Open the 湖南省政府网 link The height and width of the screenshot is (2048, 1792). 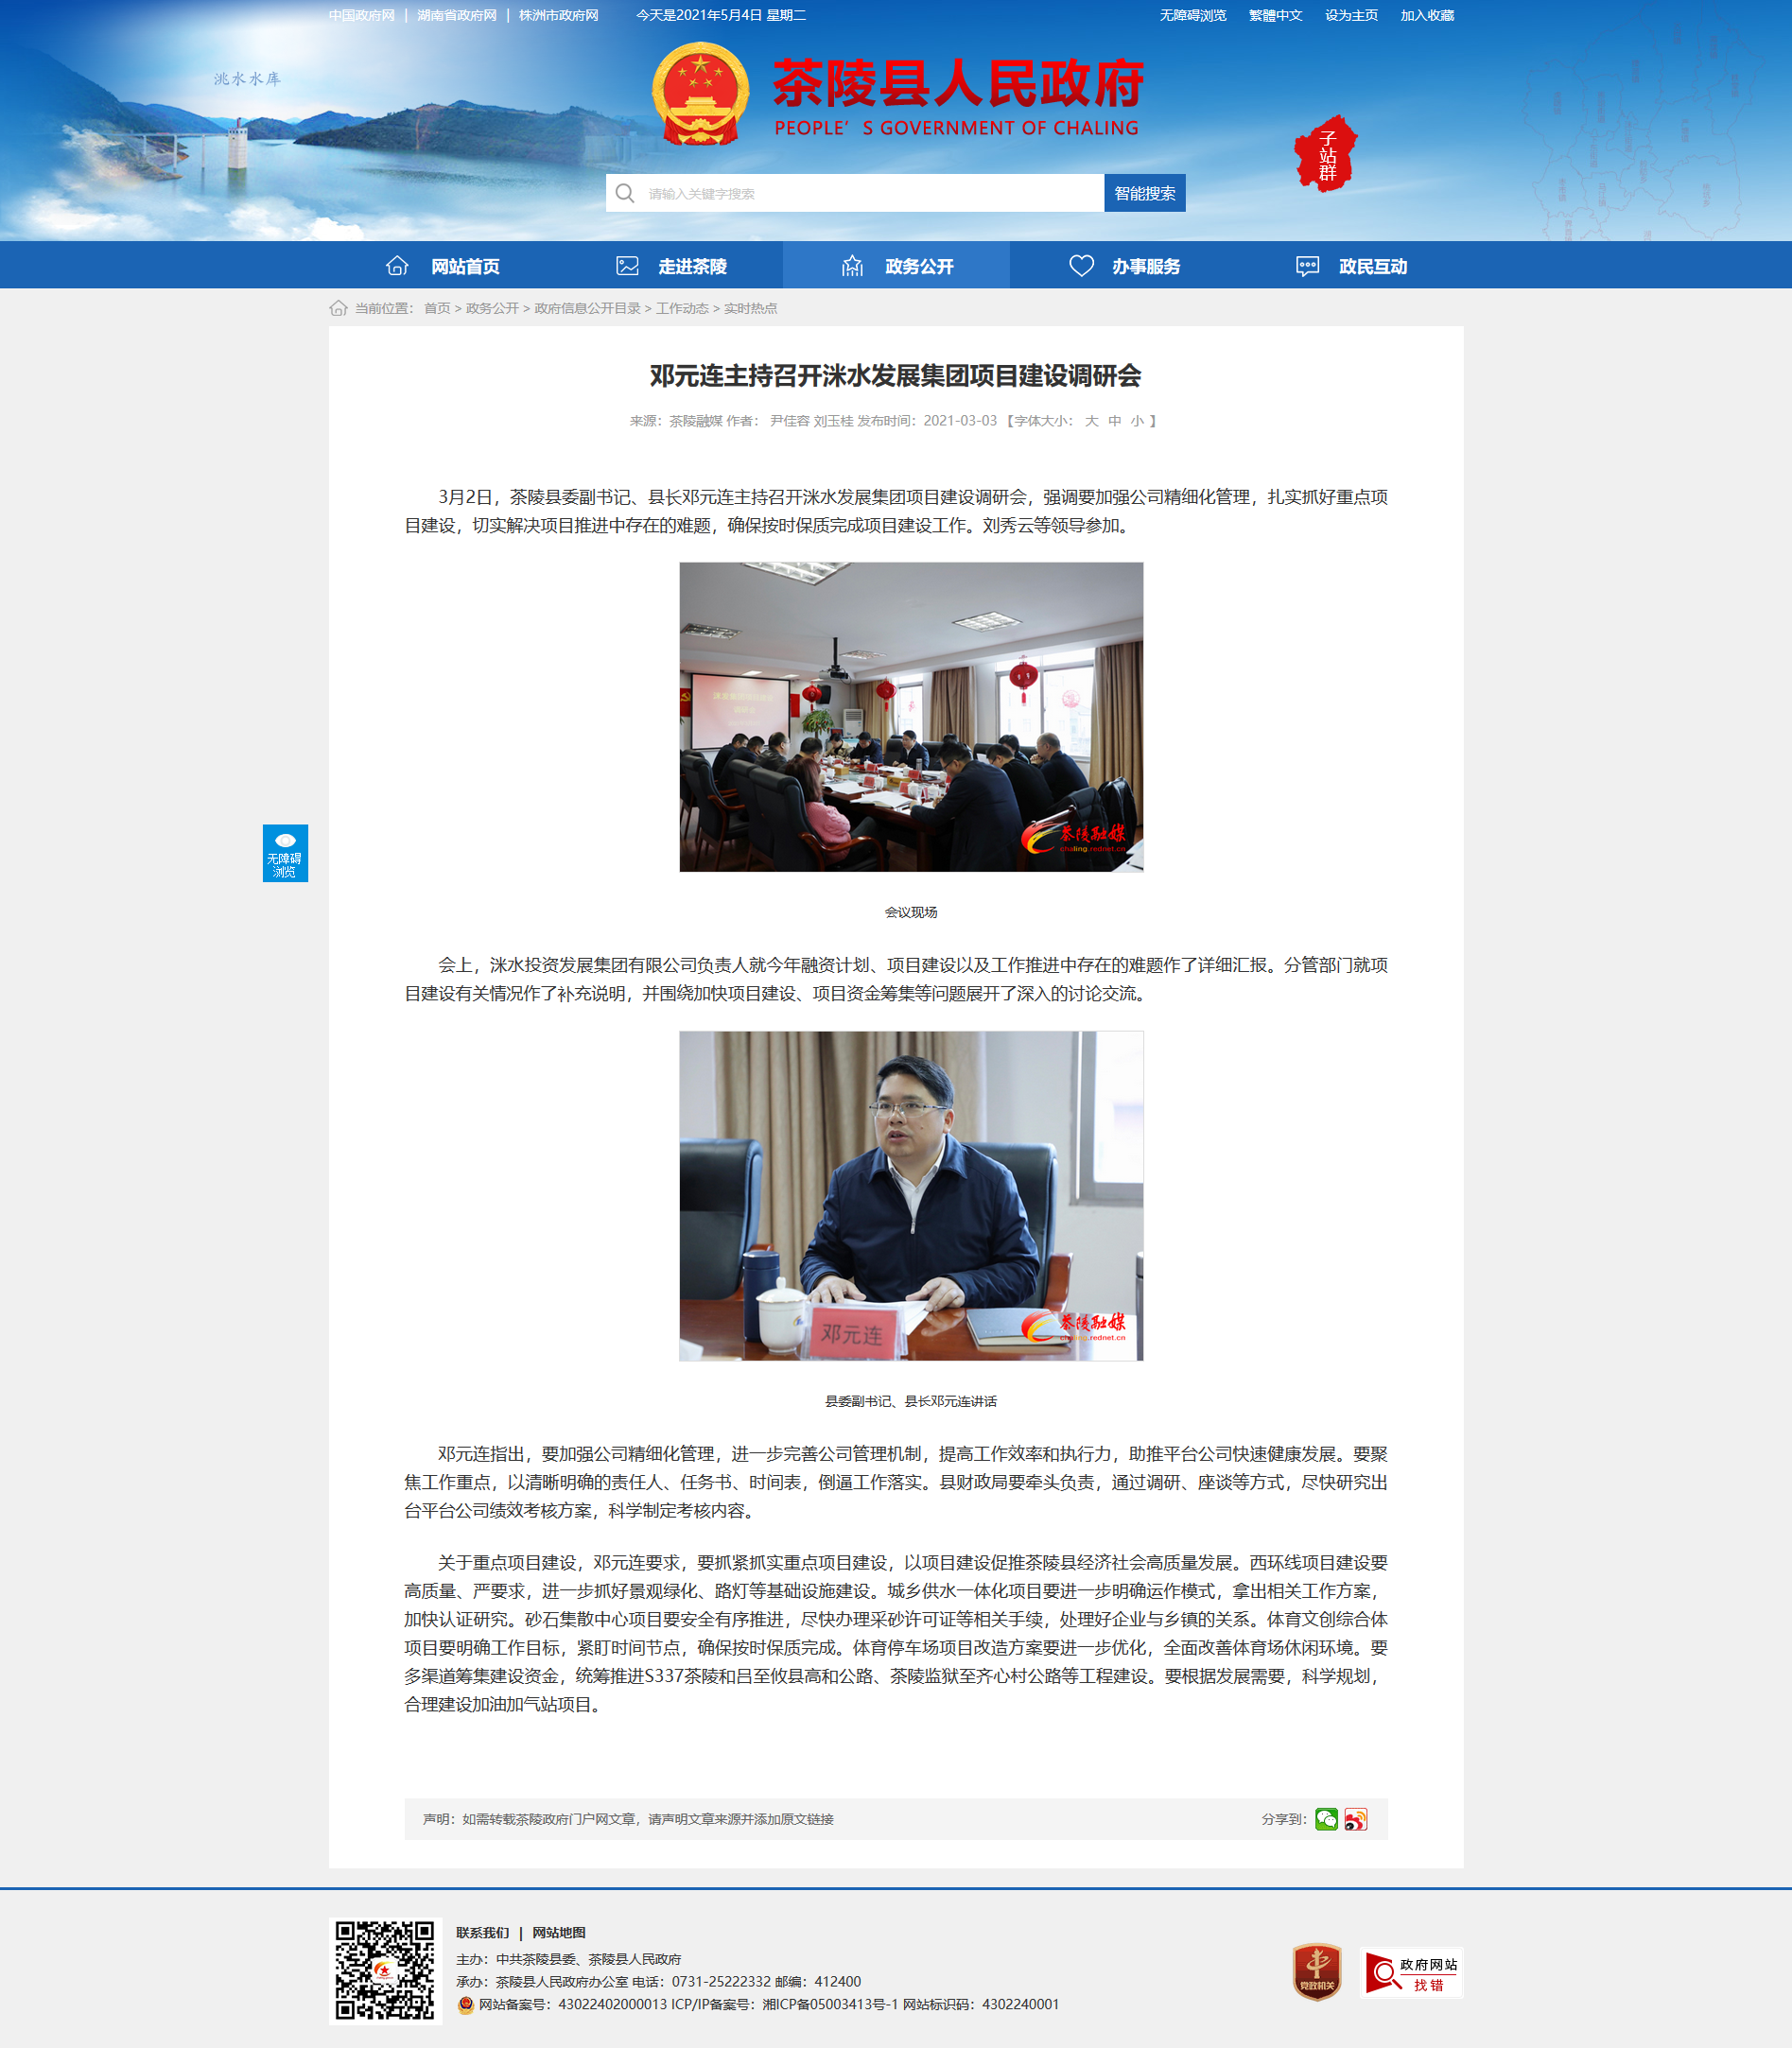tap(457, 15)
